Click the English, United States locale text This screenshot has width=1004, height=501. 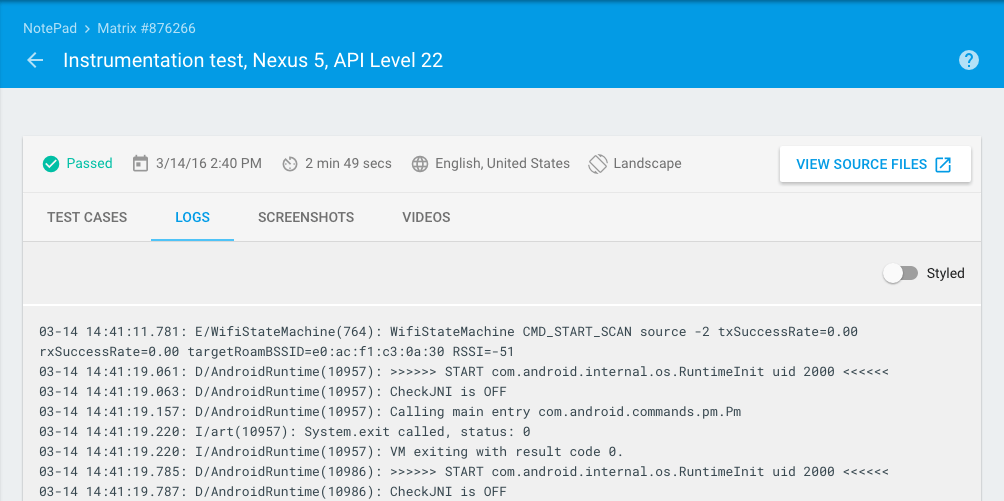[x=502, y=164]
